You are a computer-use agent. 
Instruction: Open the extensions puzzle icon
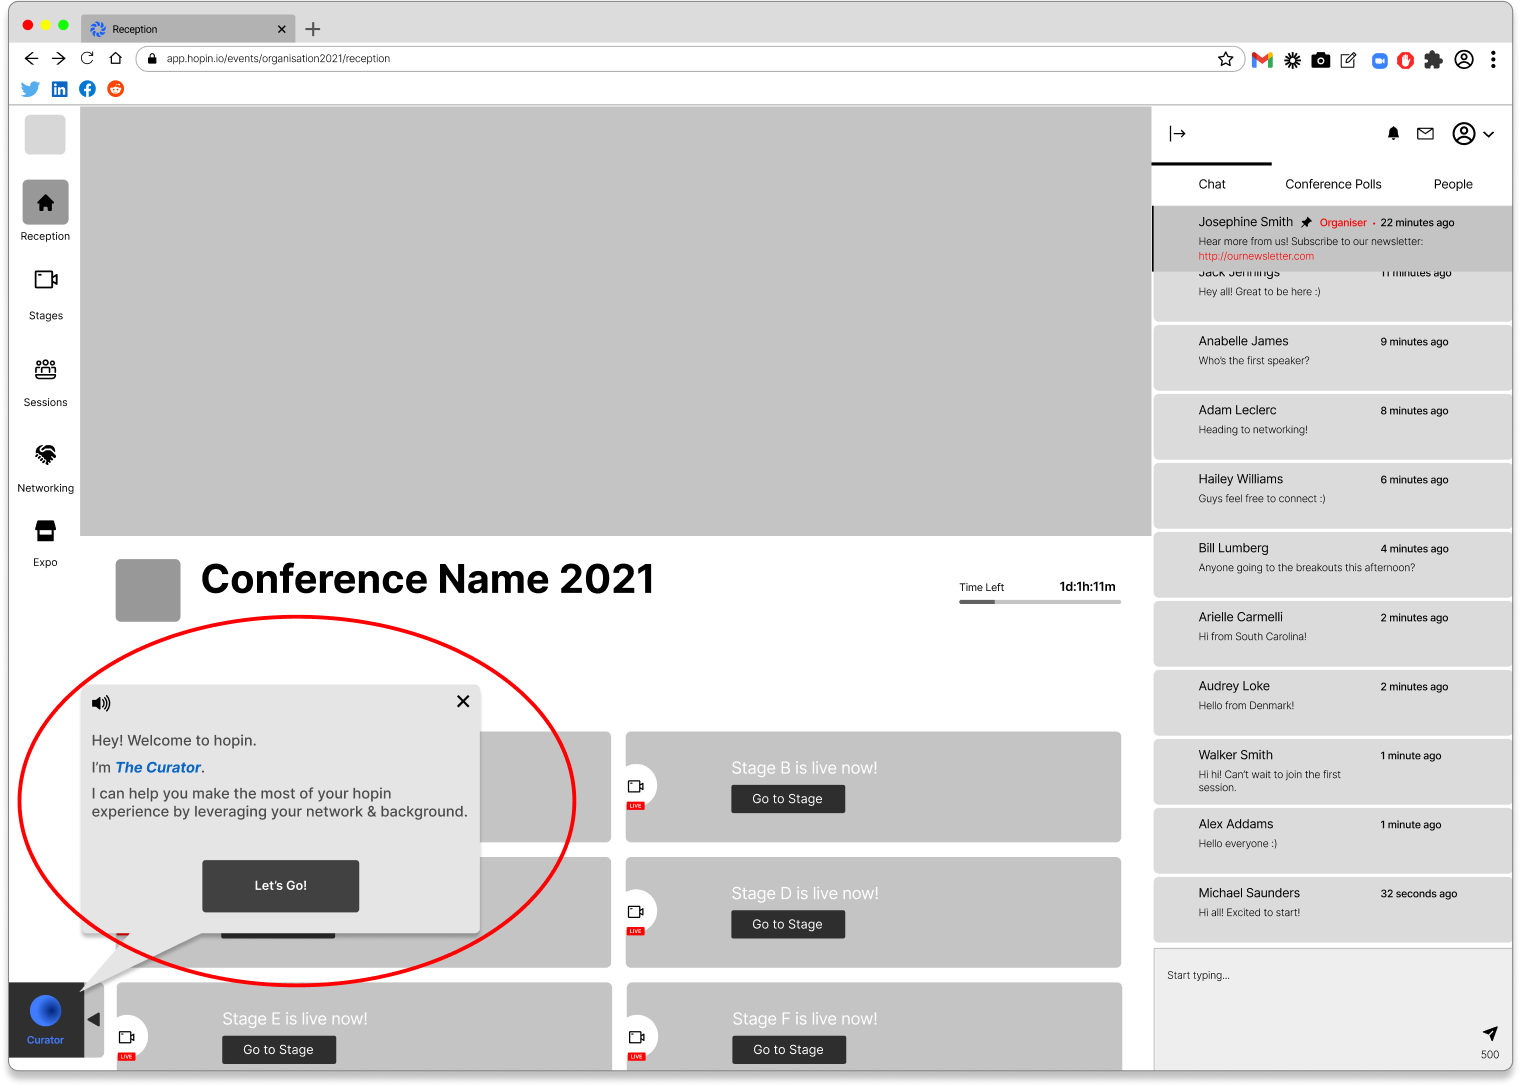[1433, 60]
